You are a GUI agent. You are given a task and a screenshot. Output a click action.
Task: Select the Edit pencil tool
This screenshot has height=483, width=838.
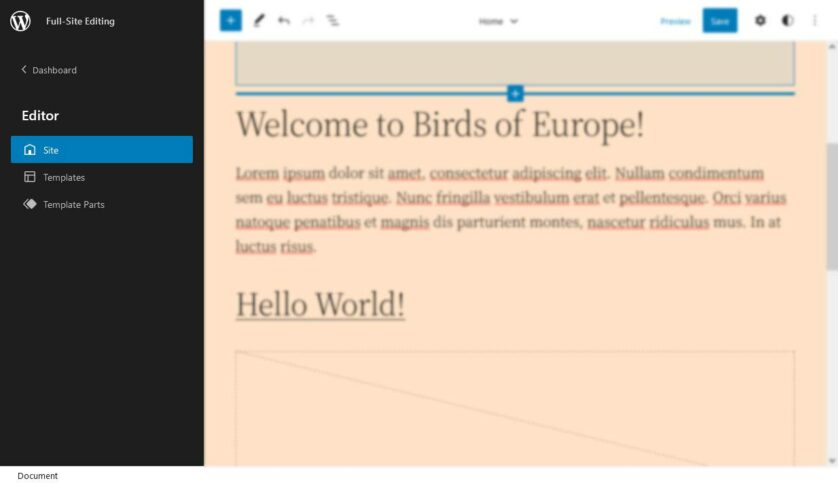tap(259, 20)
